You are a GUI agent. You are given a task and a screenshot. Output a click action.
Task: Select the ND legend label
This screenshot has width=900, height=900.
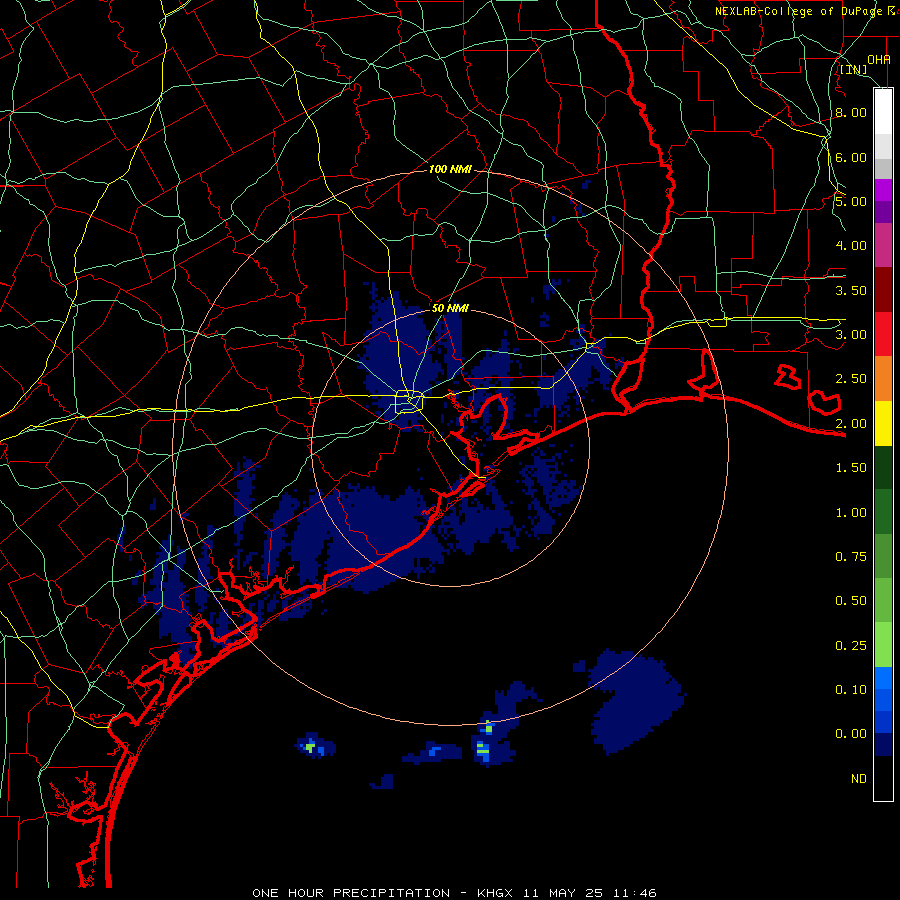click(859, 779)
